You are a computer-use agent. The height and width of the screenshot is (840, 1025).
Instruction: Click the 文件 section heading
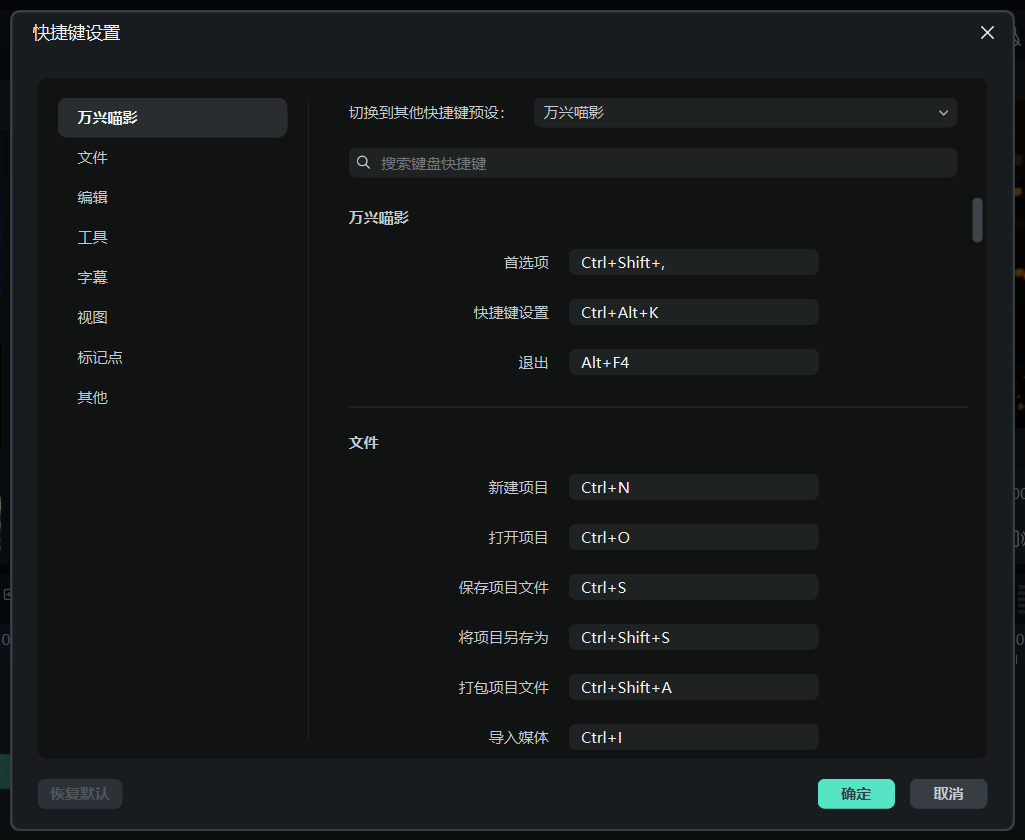pos(363,443)
